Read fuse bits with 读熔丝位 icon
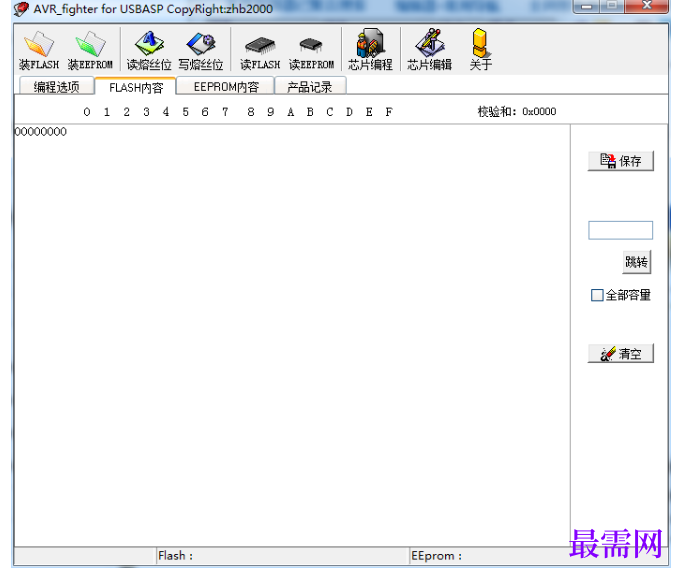The width and height of the screenshot is (681, 575). pyautogui.click(x=149, y=50)
